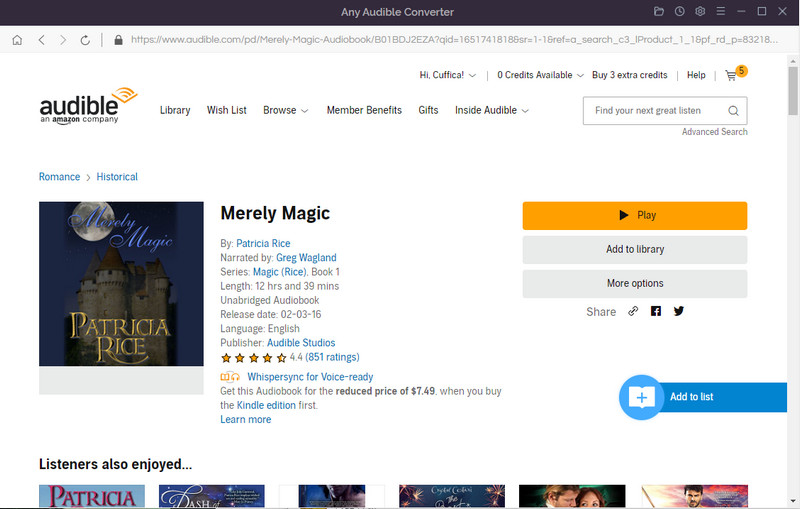Viewport: 800px width, 509px height.
Task: Open Advanced Search link
Action: [714, 132]
